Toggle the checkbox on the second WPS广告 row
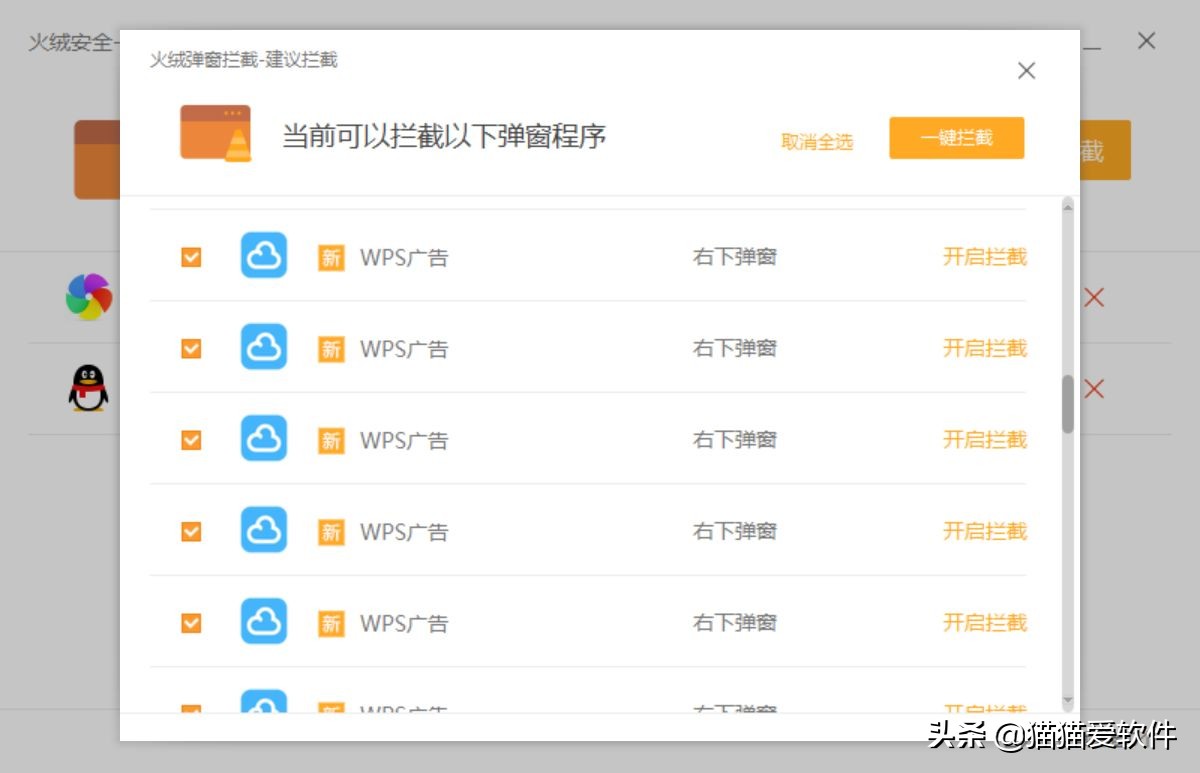The width and height of the screenshot is (1200, 773). click(190, 348)
